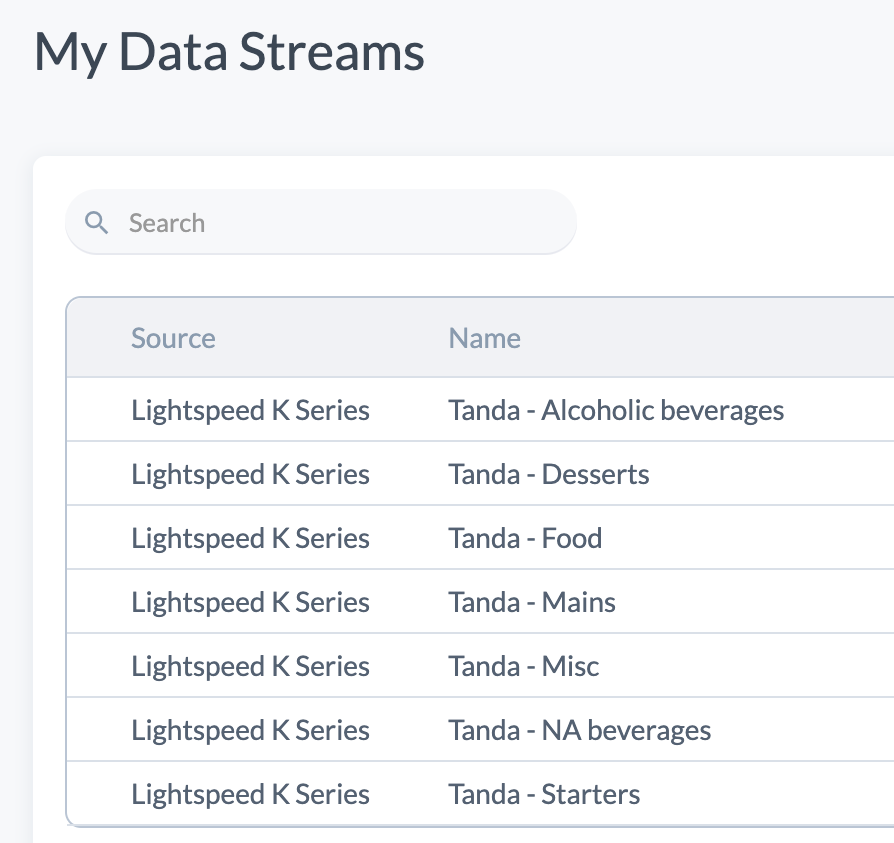Click the Source cell in the Misc row
The image size is (894, 843).
tap(250, 666)
